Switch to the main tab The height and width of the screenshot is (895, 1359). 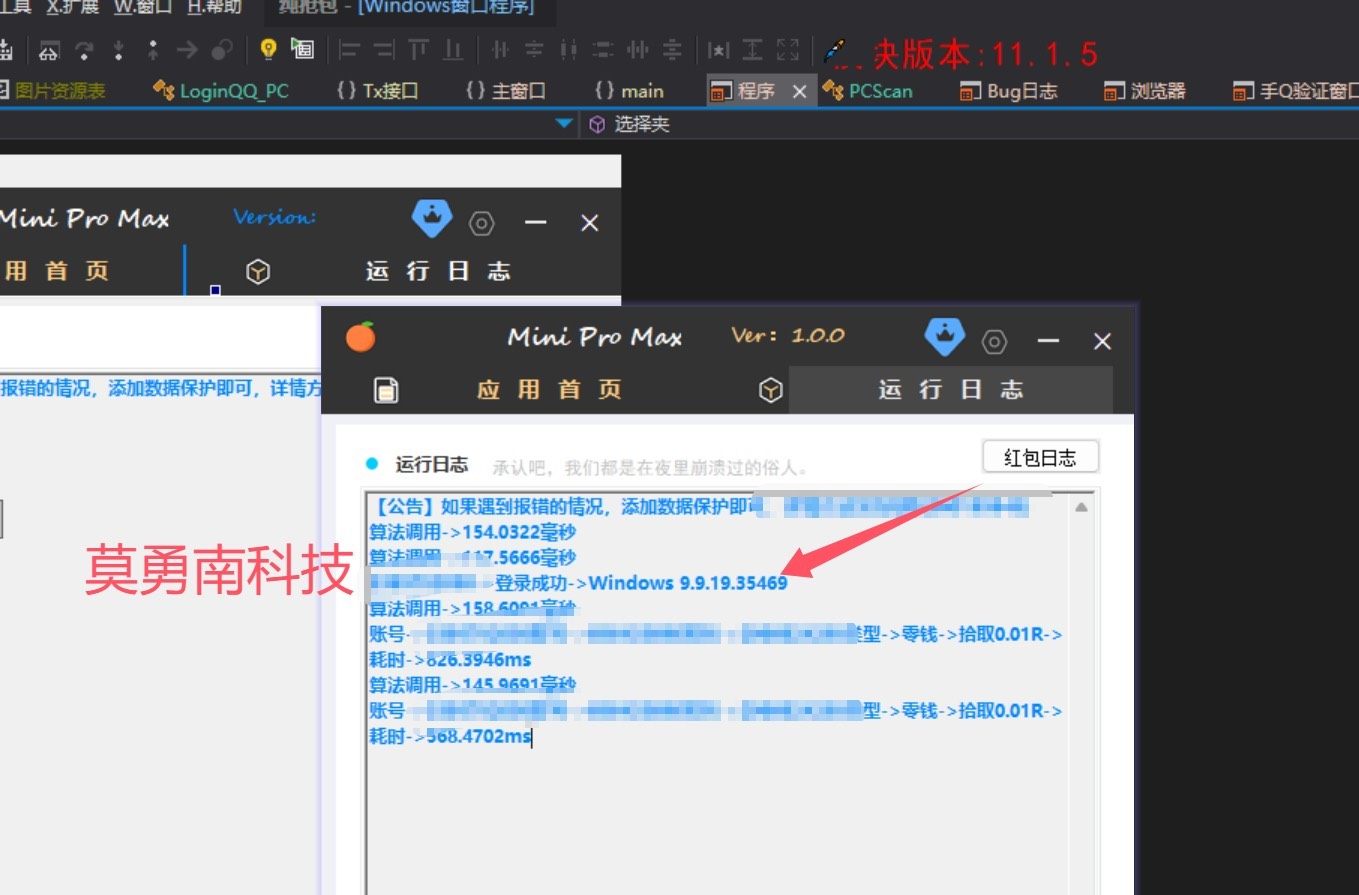tap(629, 91)
